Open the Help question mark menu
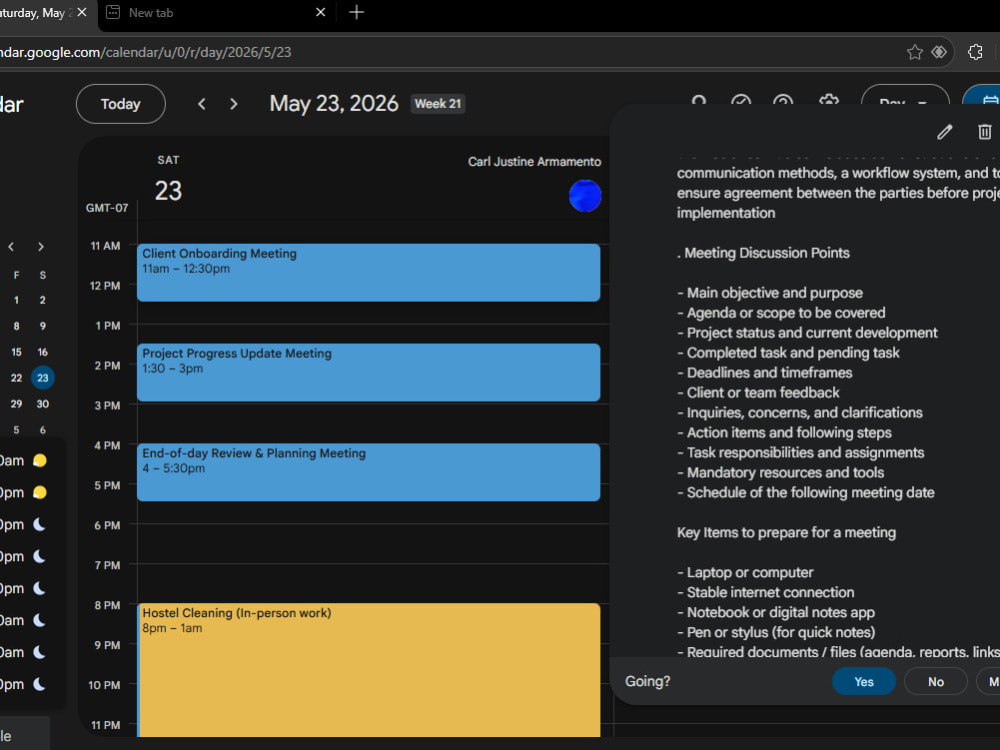 tap(783, 102)
